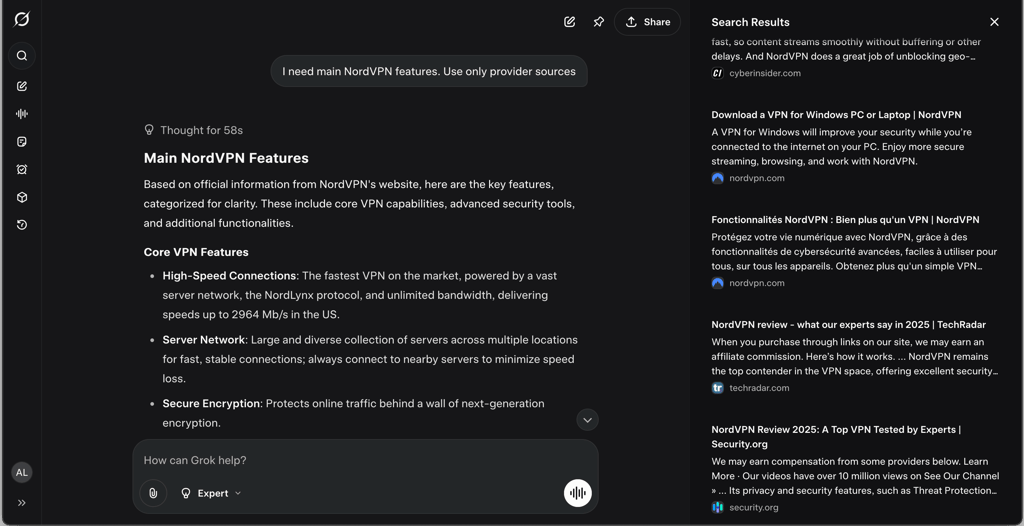The width and height of the screenshot is (1024, 526).
Task: Close the Search Results panel
Action: 994,22
